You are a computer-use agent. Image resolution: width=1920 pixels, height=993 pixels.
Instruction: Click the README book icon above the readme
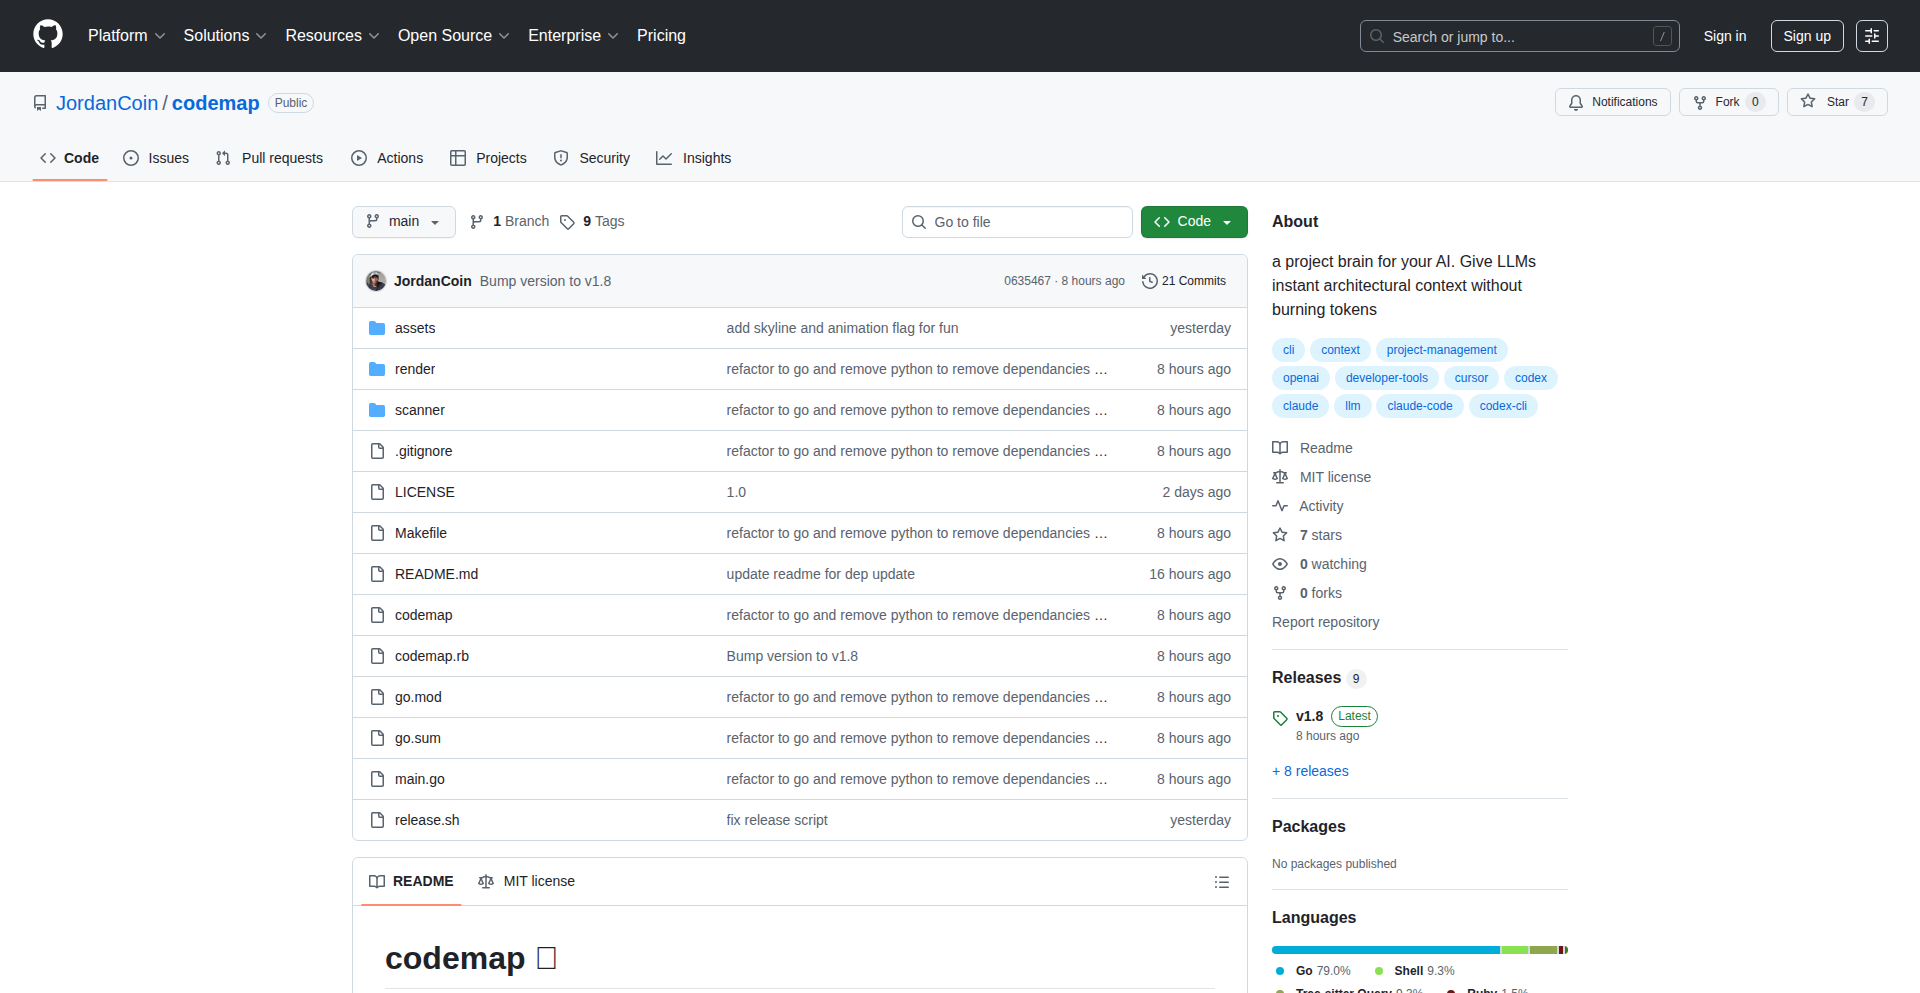[x=377, y=881]
